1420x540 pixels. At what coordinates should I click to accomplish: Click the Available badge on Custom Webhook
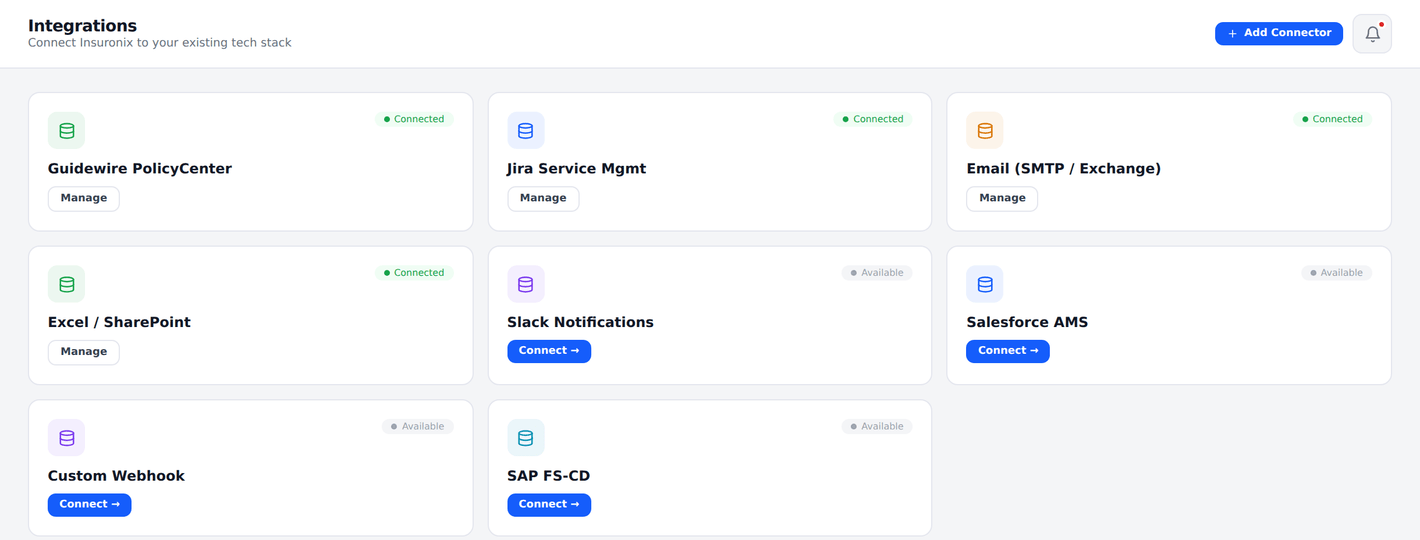click(418, 426)
